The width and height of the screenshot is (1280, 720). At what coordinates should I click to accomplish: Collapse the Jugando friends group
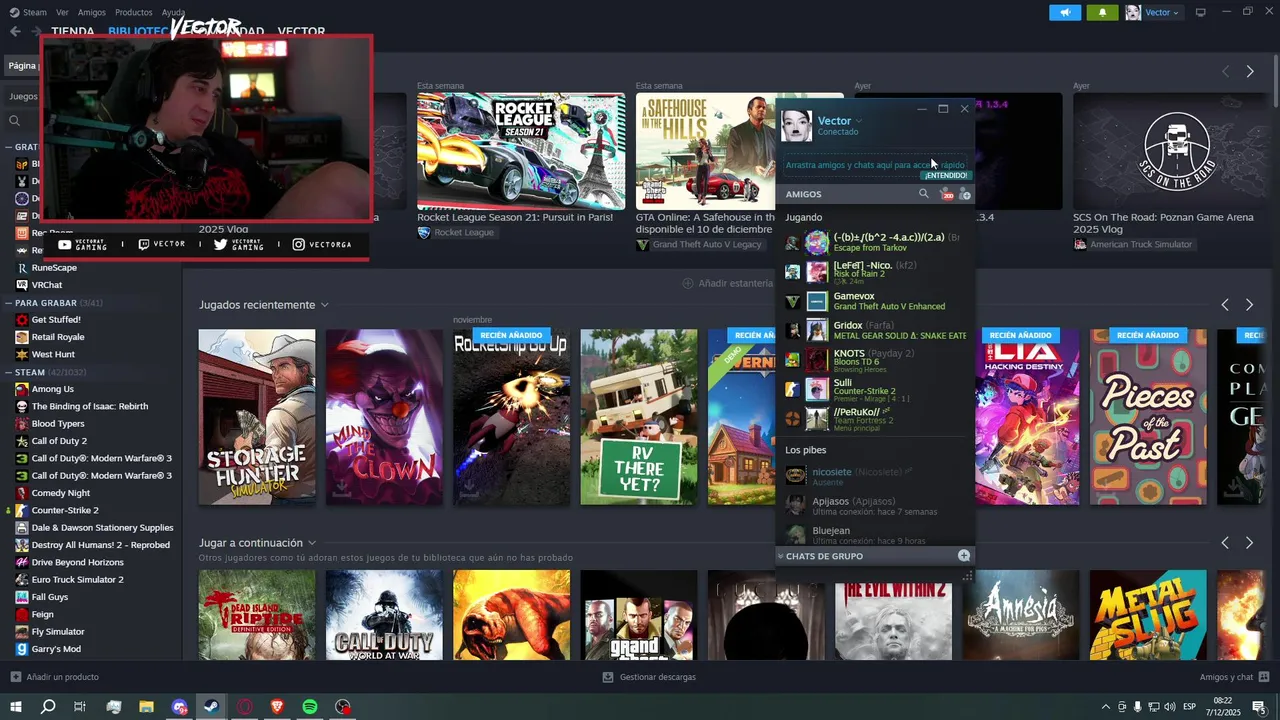(803, 217)
